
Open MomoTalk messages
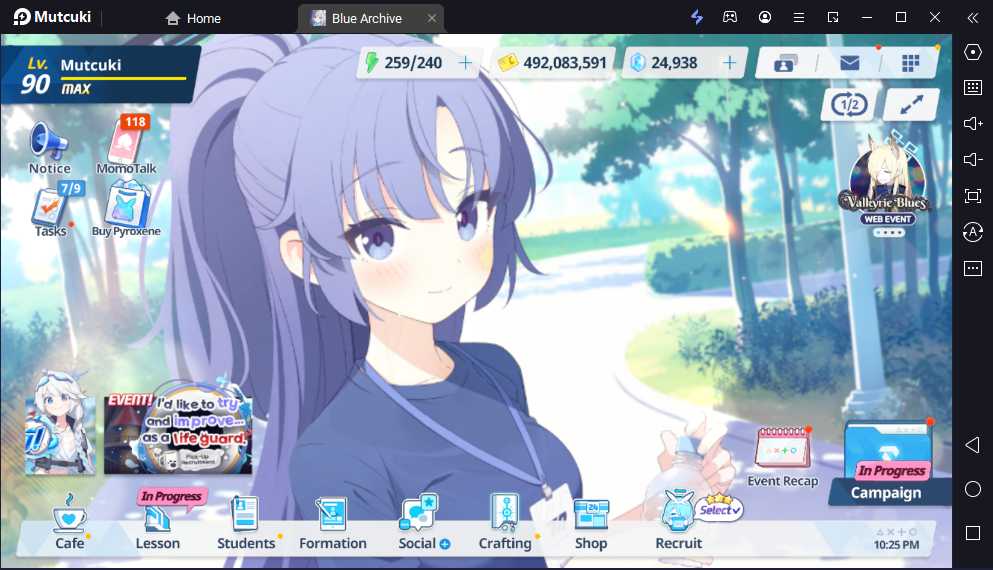[x=127, y=145]
